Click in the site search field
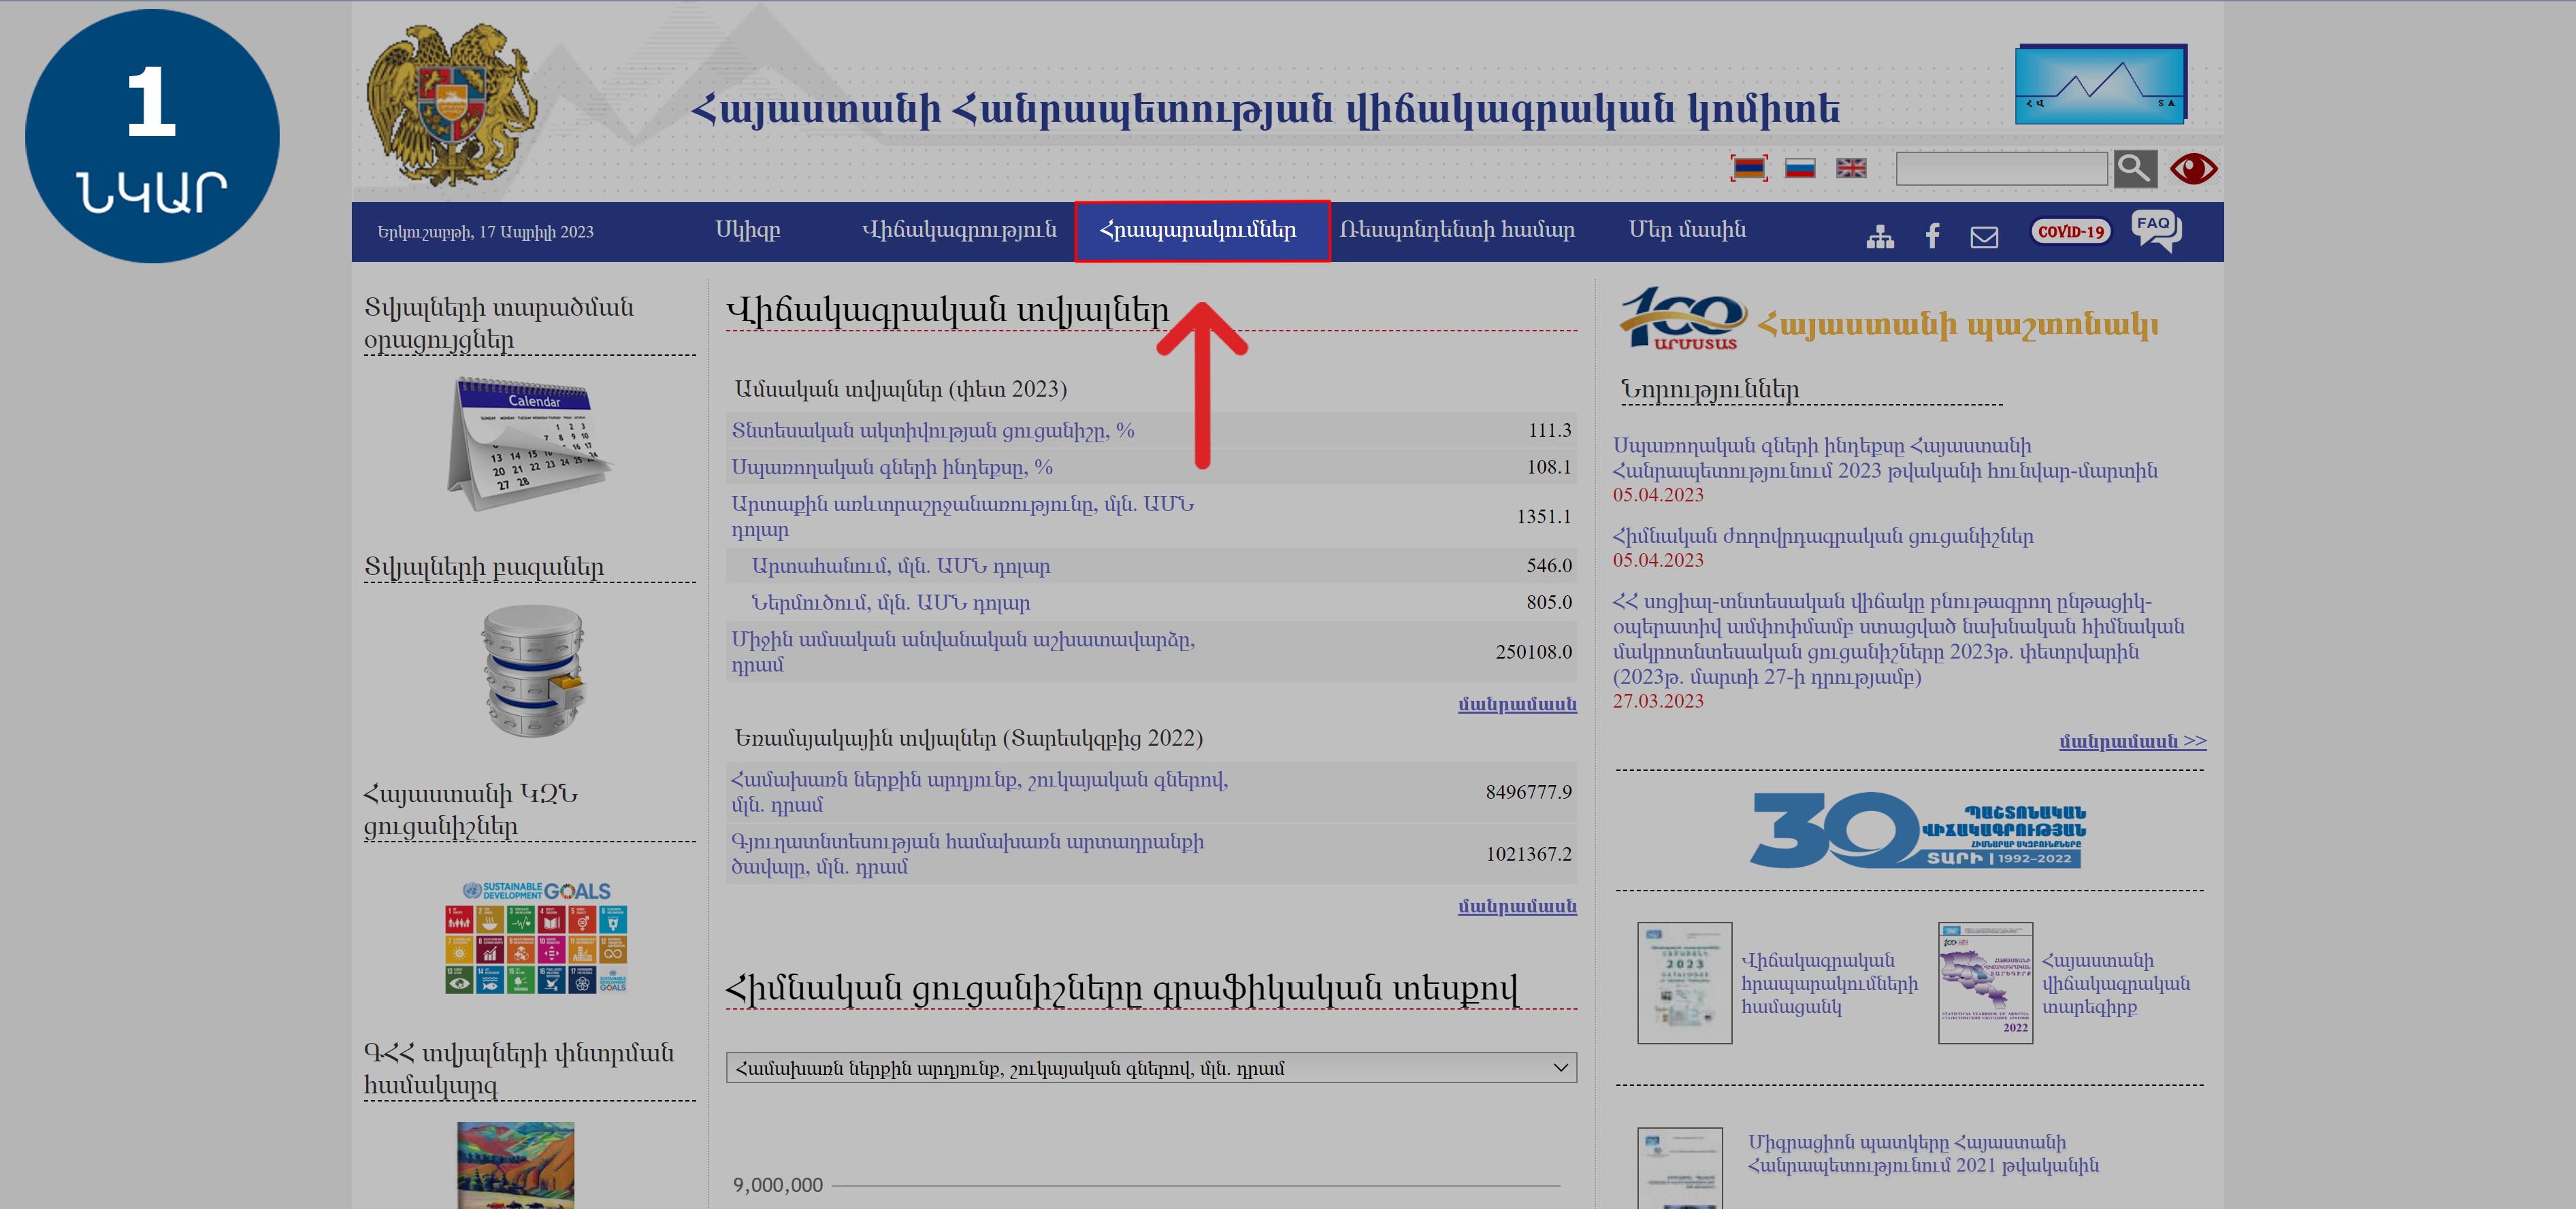2576x1209 pixels. tap(2001, 168)
